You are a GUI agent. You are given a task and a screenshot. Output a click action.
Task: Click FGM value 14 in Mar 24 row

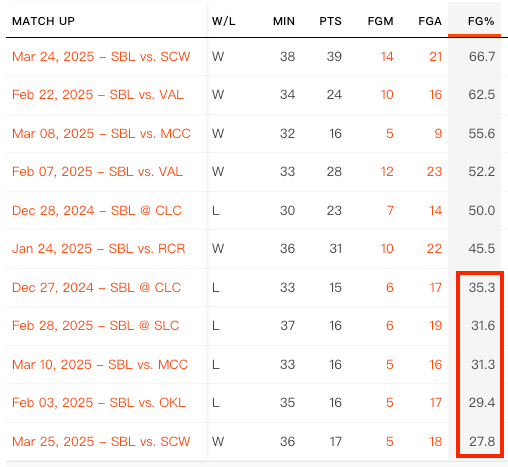pyautogui.click(x=387, y=57)
